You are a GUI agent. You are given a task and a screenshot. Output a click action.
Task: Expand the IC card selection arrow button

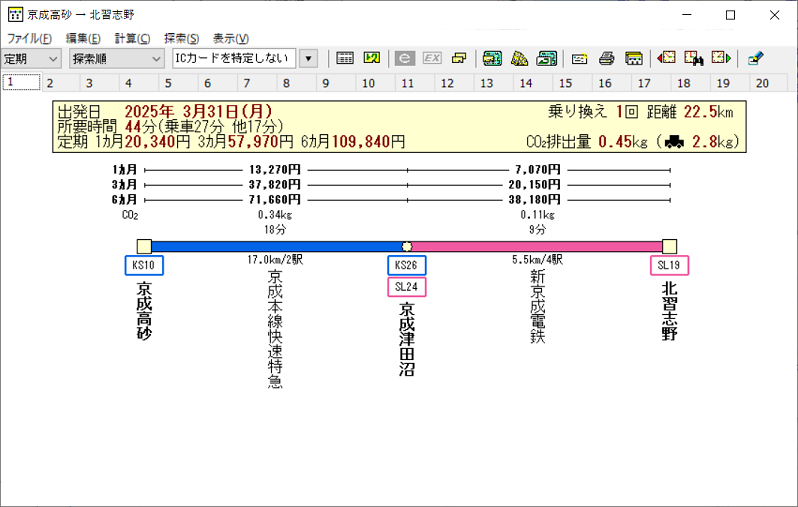click(308, 59)
